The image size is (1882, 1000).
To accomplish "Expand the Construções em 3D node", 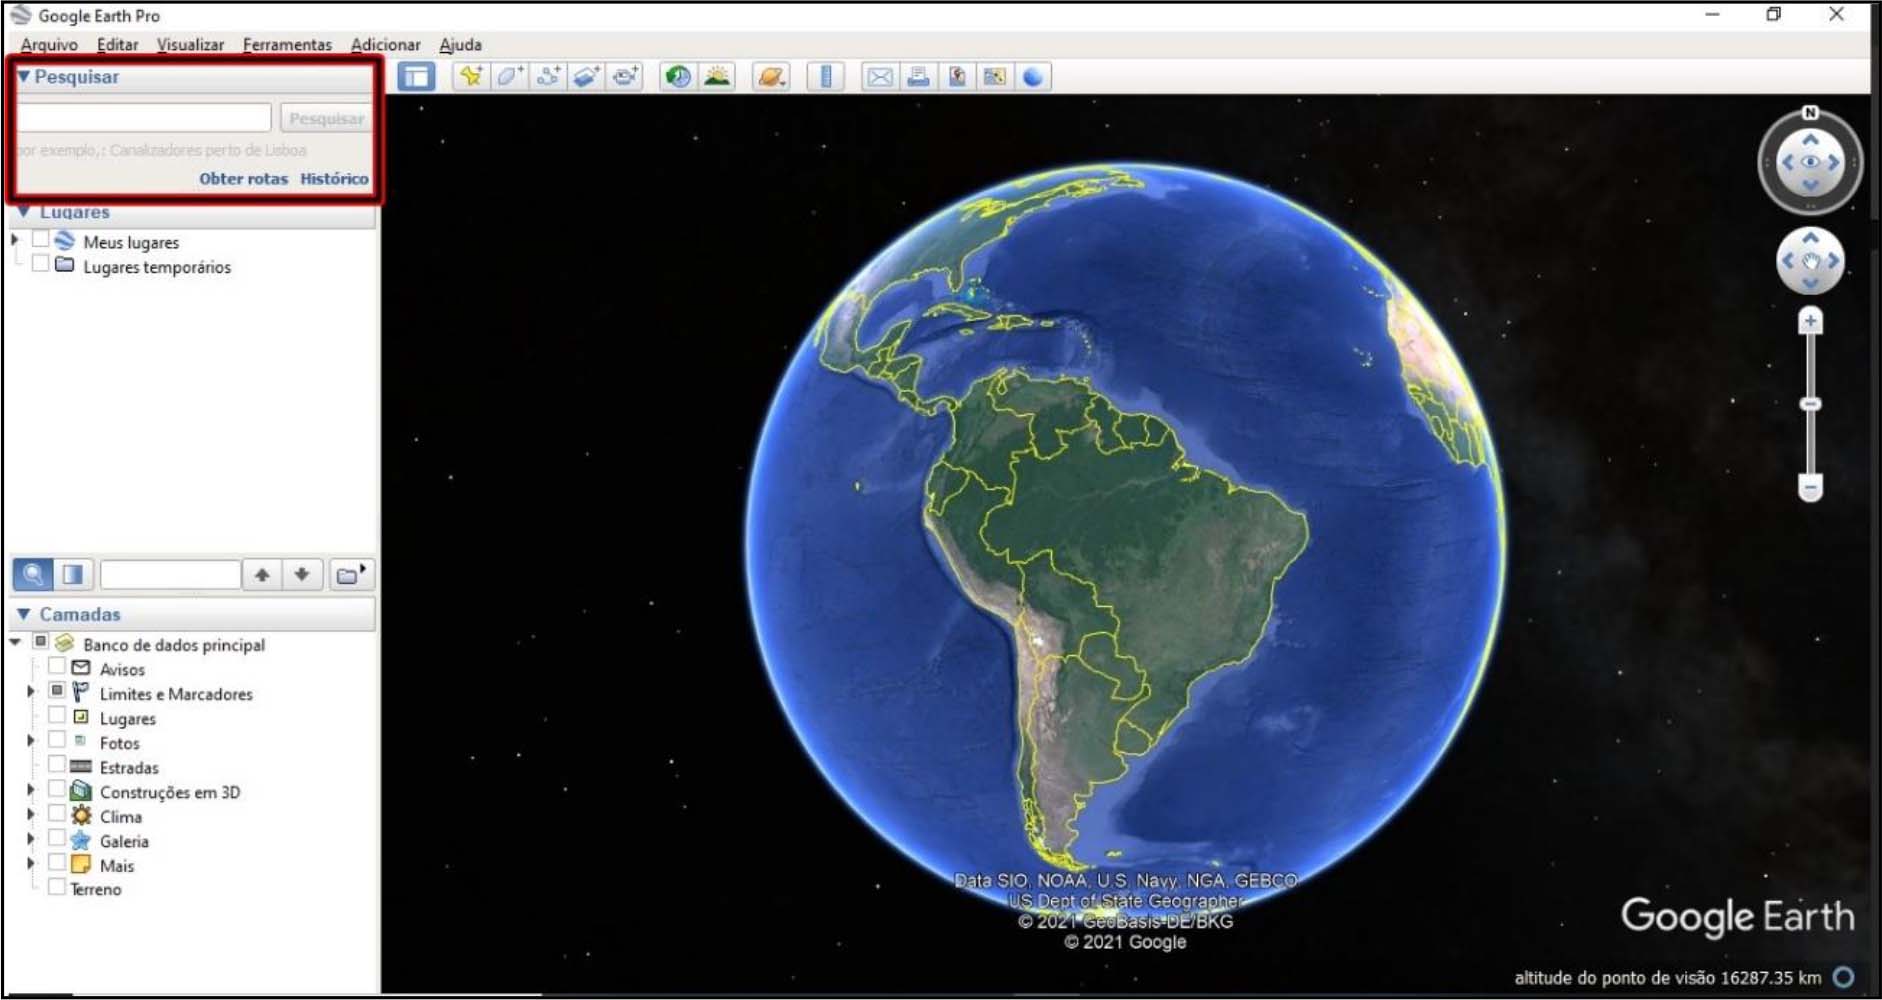I will click(30, 789).
